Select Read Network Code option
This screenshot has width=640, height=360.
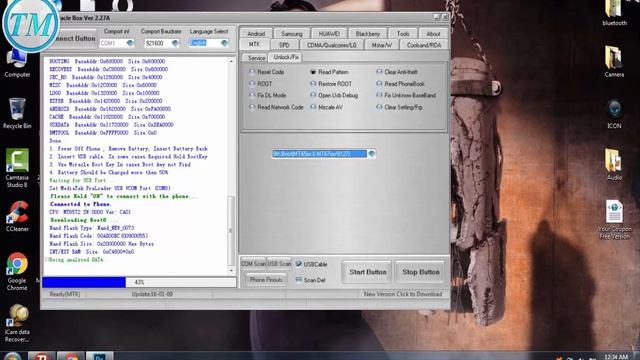[252, 107]
